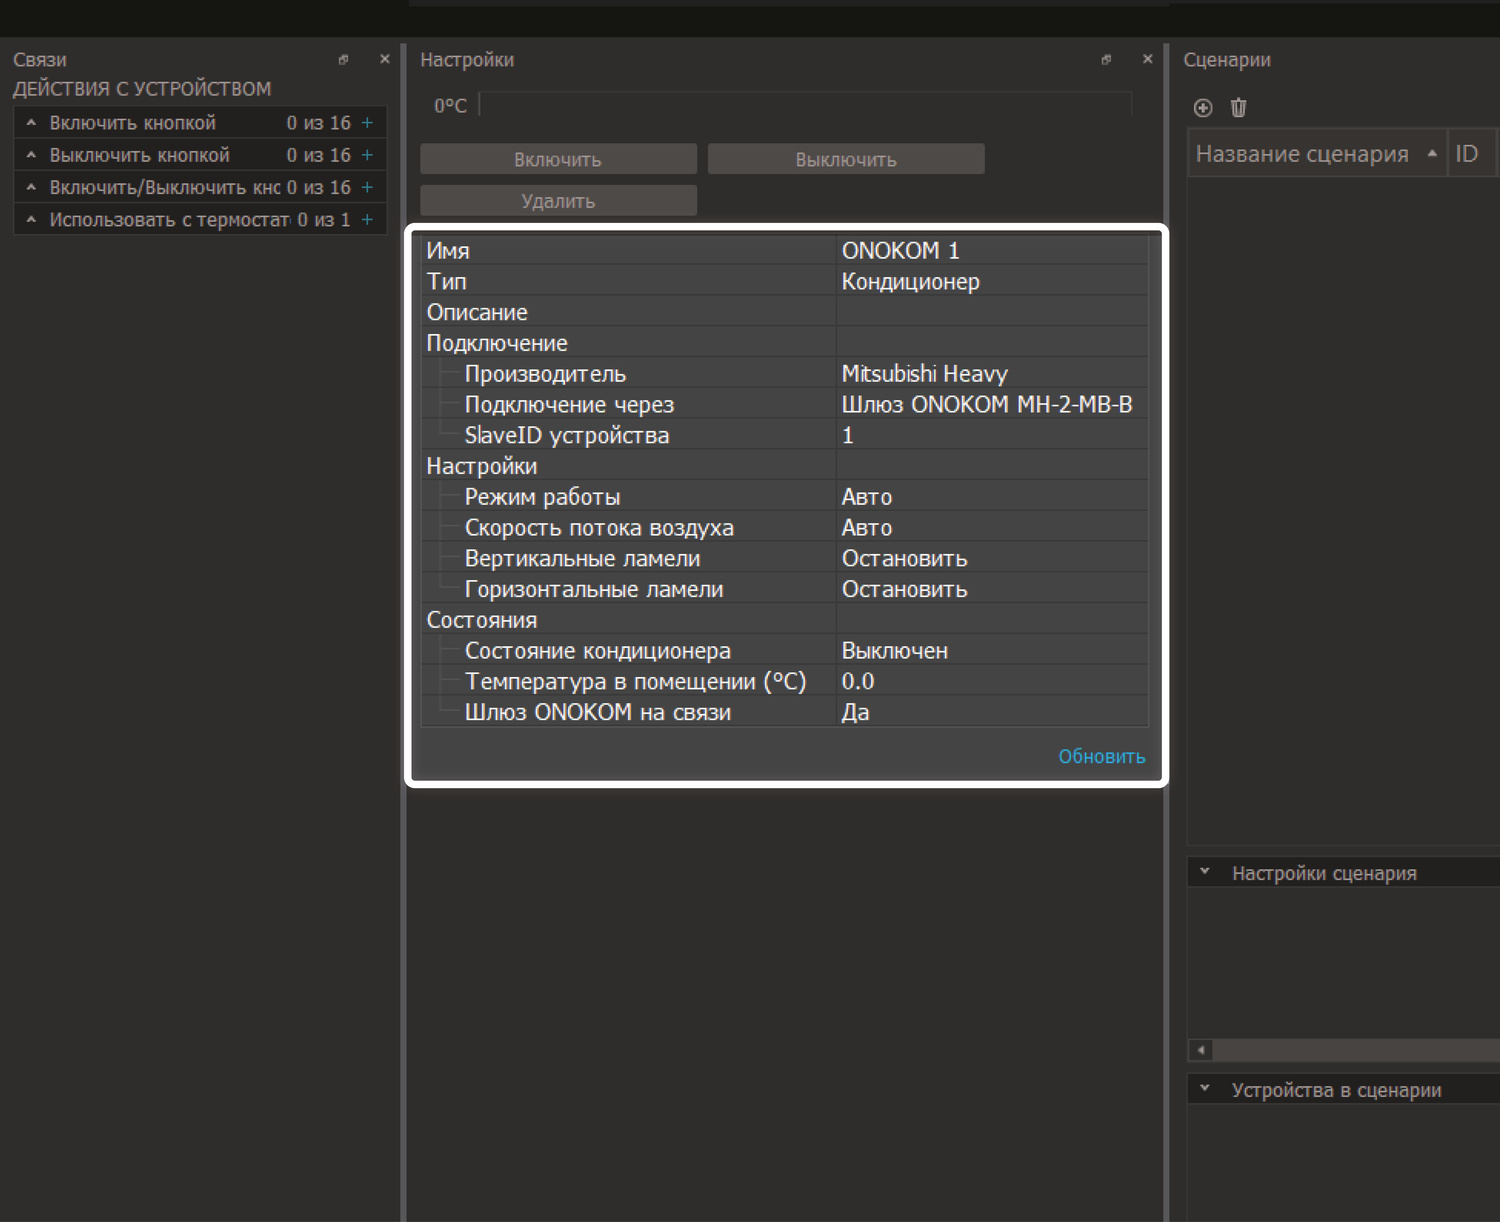Add link for 'Выключить кнопкой' action

pos(367,155)
